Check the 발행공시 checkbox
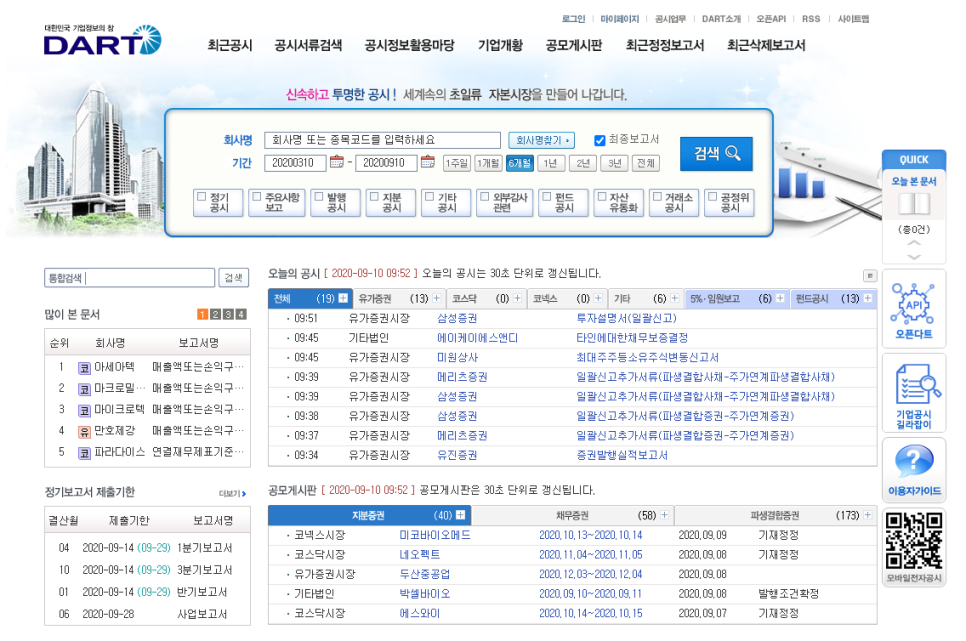This screenshot has width=966, height=641. (x=319, y=197)
